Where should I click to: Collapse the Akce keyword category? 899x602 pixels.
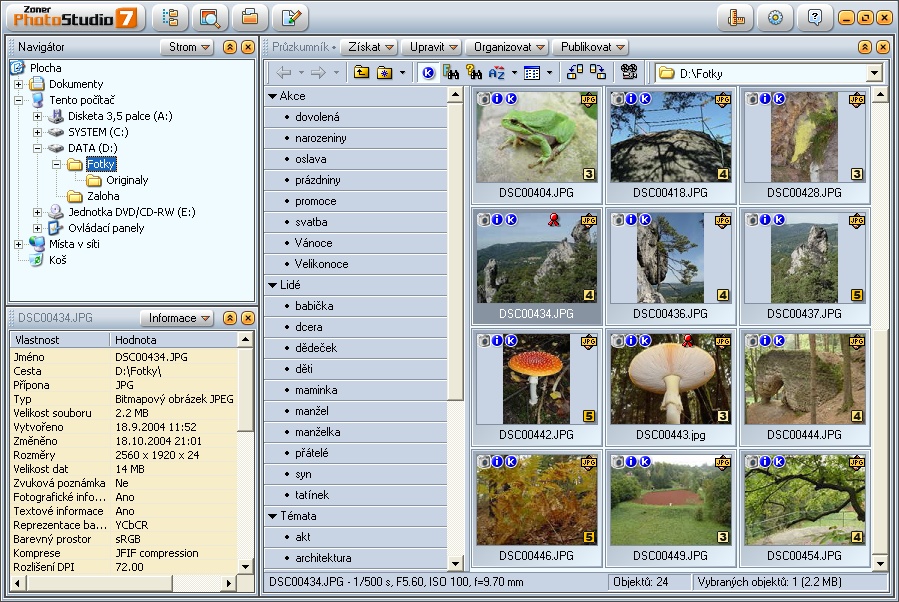(x=272, y=97)
